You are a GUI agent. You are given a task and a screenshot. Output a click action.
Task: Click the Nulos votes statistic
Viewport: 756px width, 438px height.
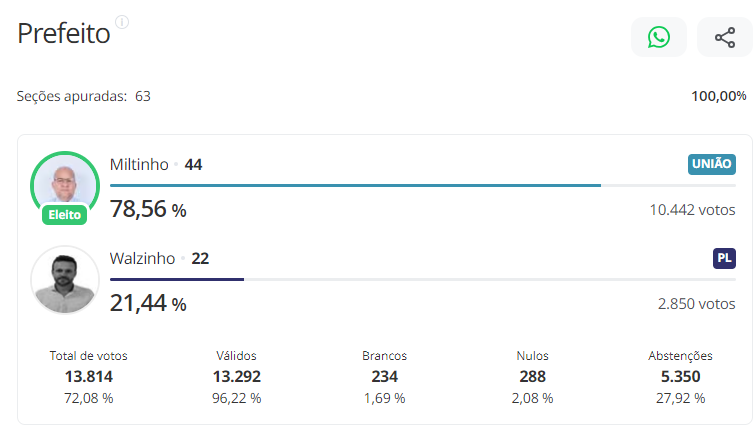[x=532, y=376]
